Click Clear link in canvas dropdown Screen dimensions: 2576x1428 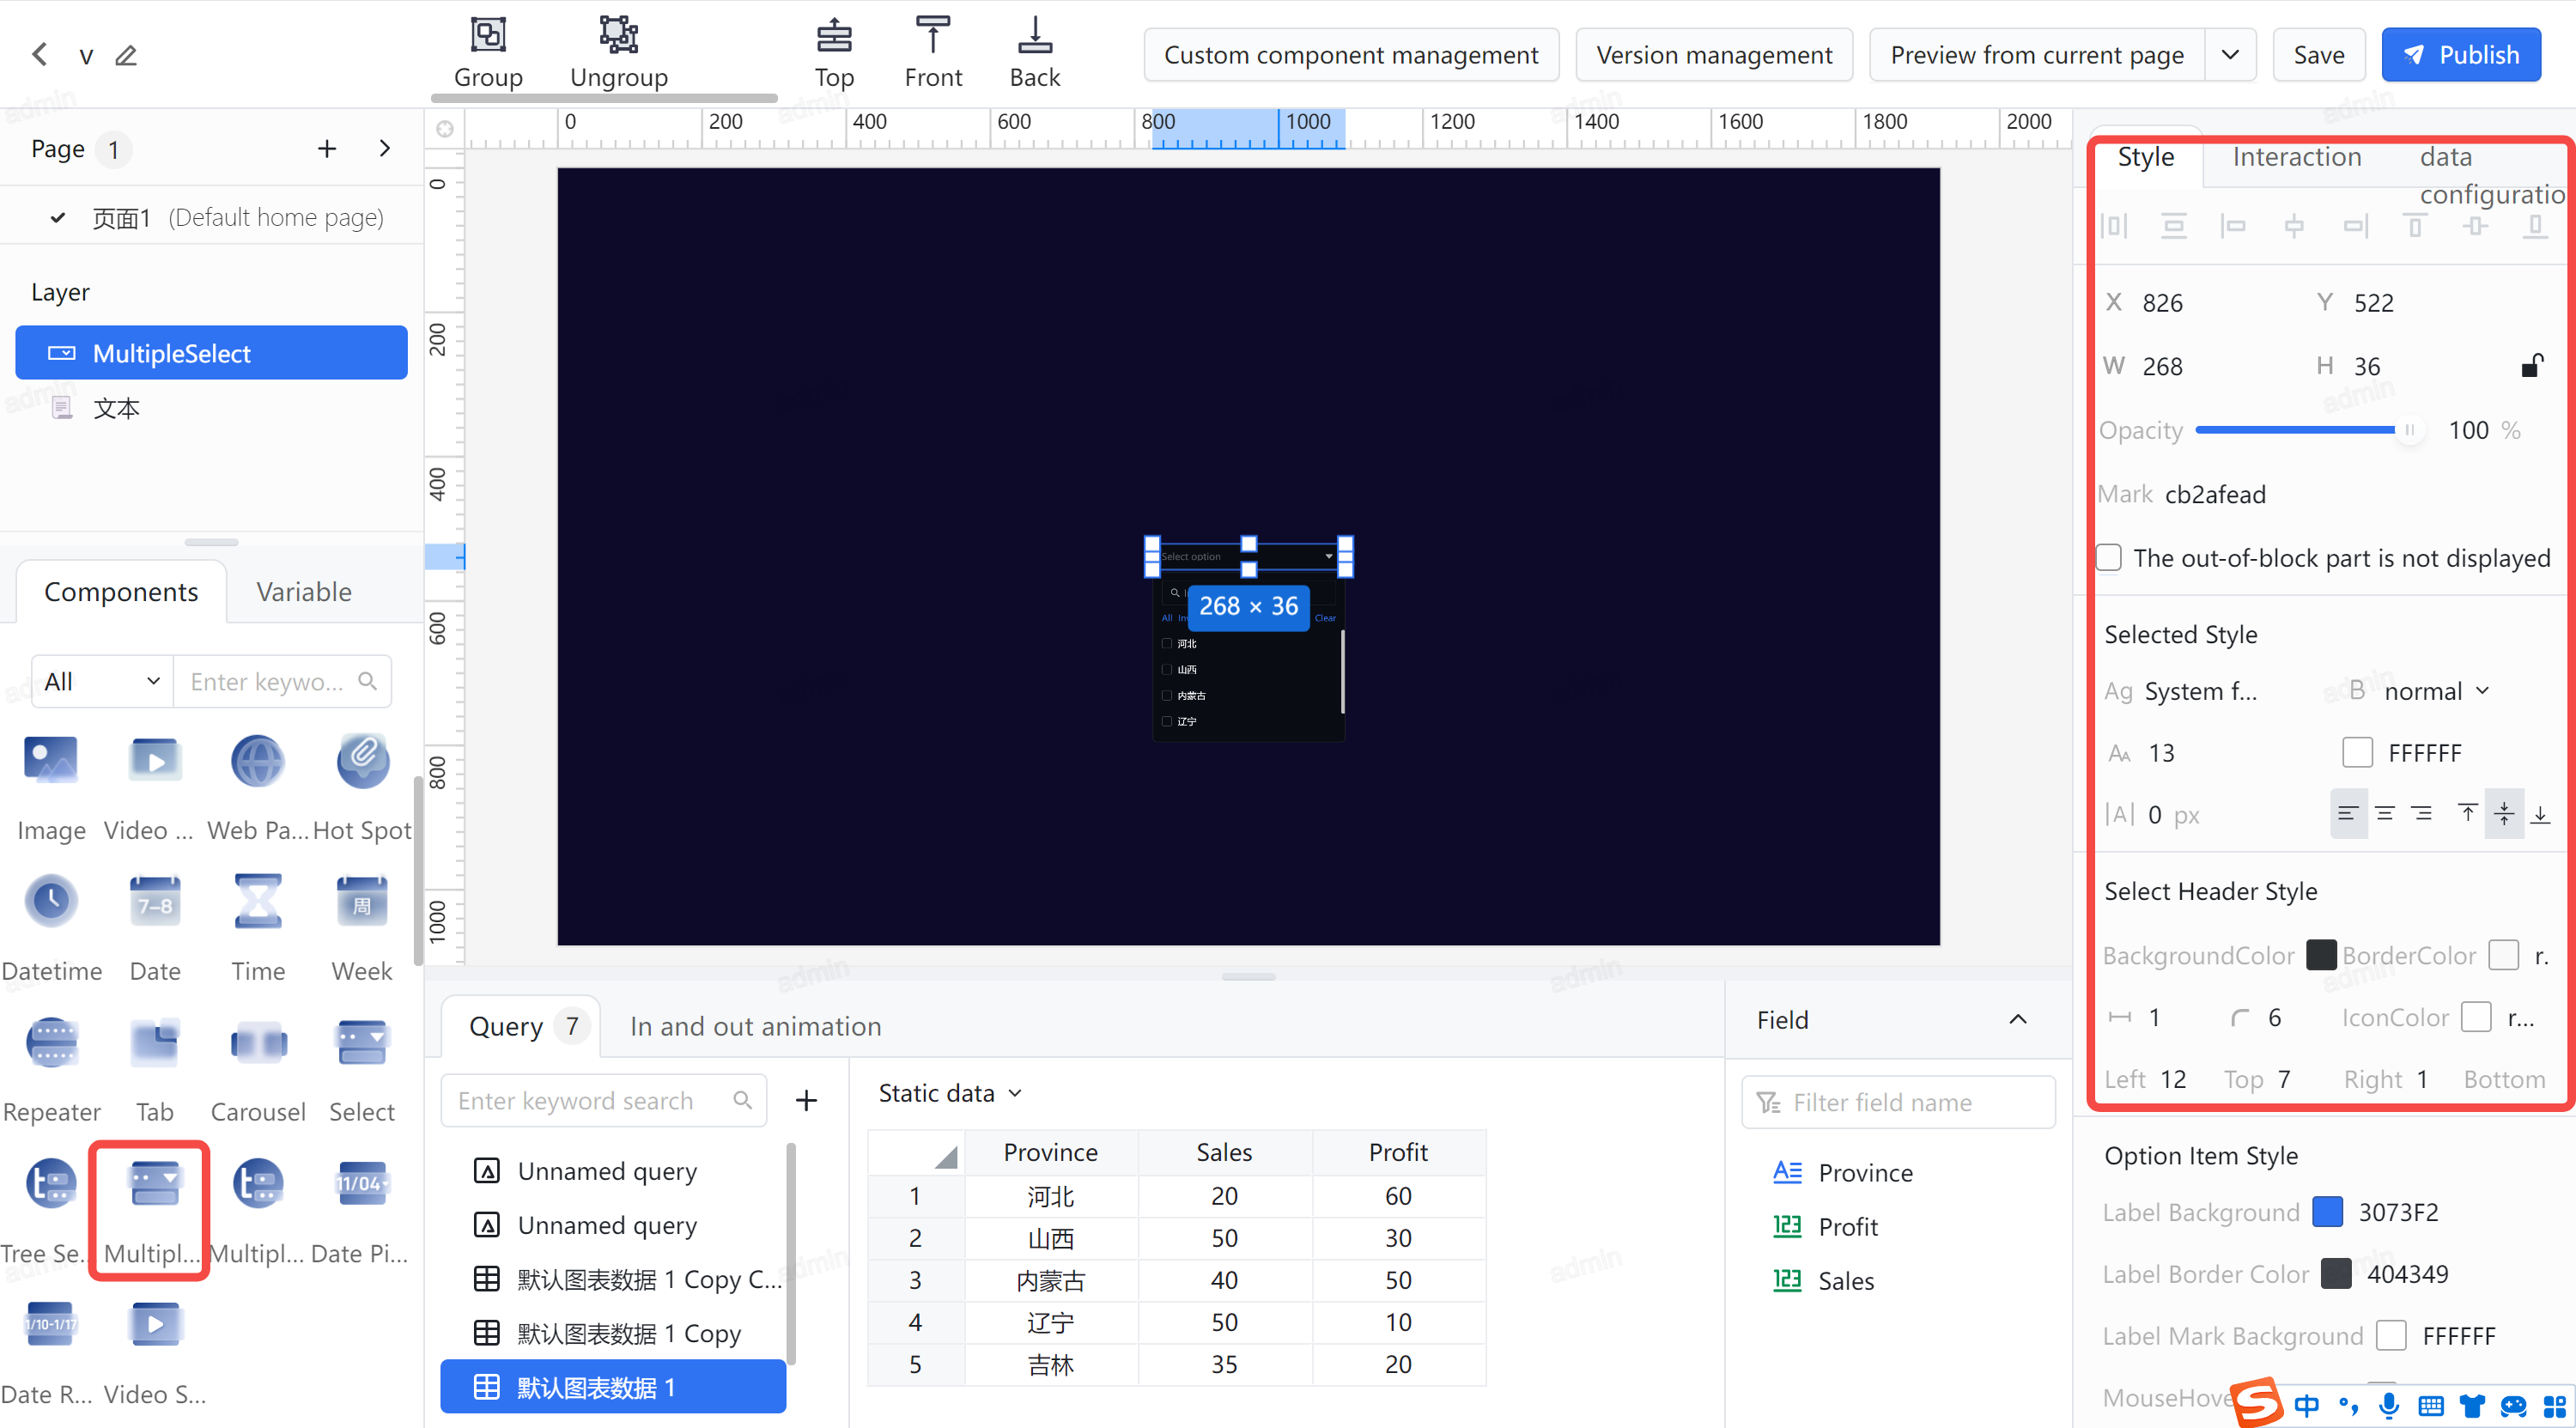coord(1325,618)
